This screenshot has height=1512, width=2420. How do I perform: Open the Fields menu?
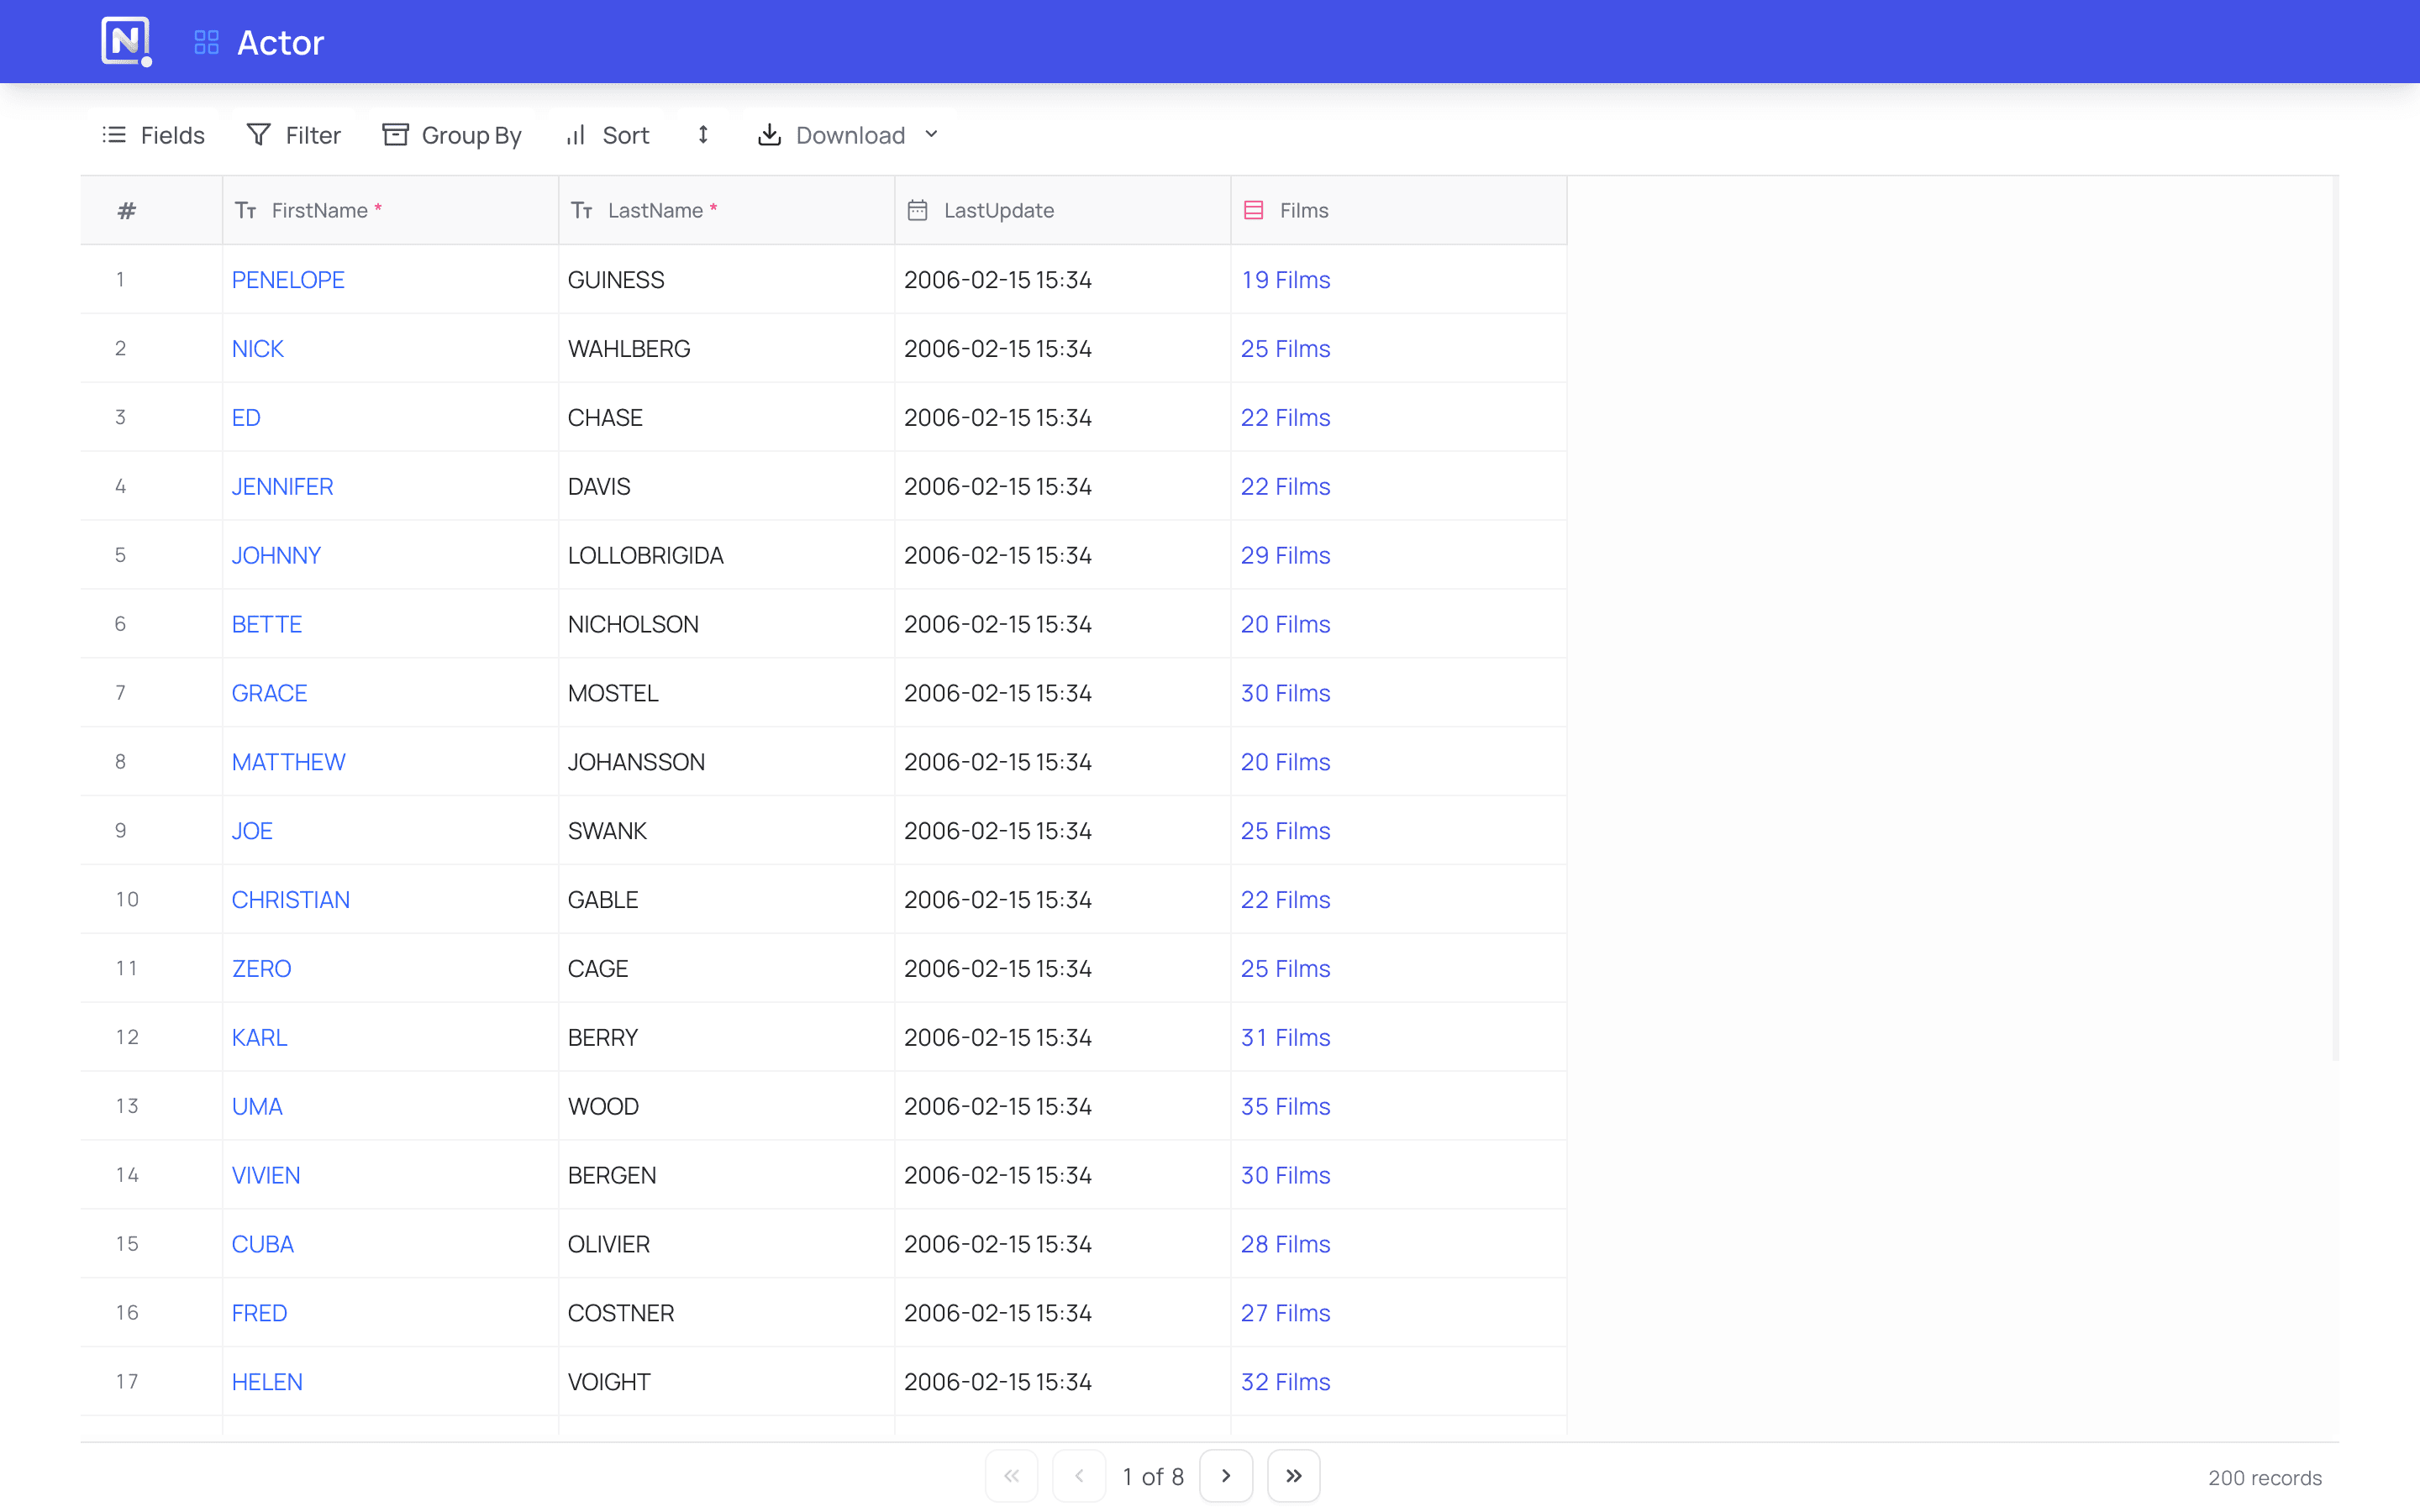point(154,135)
